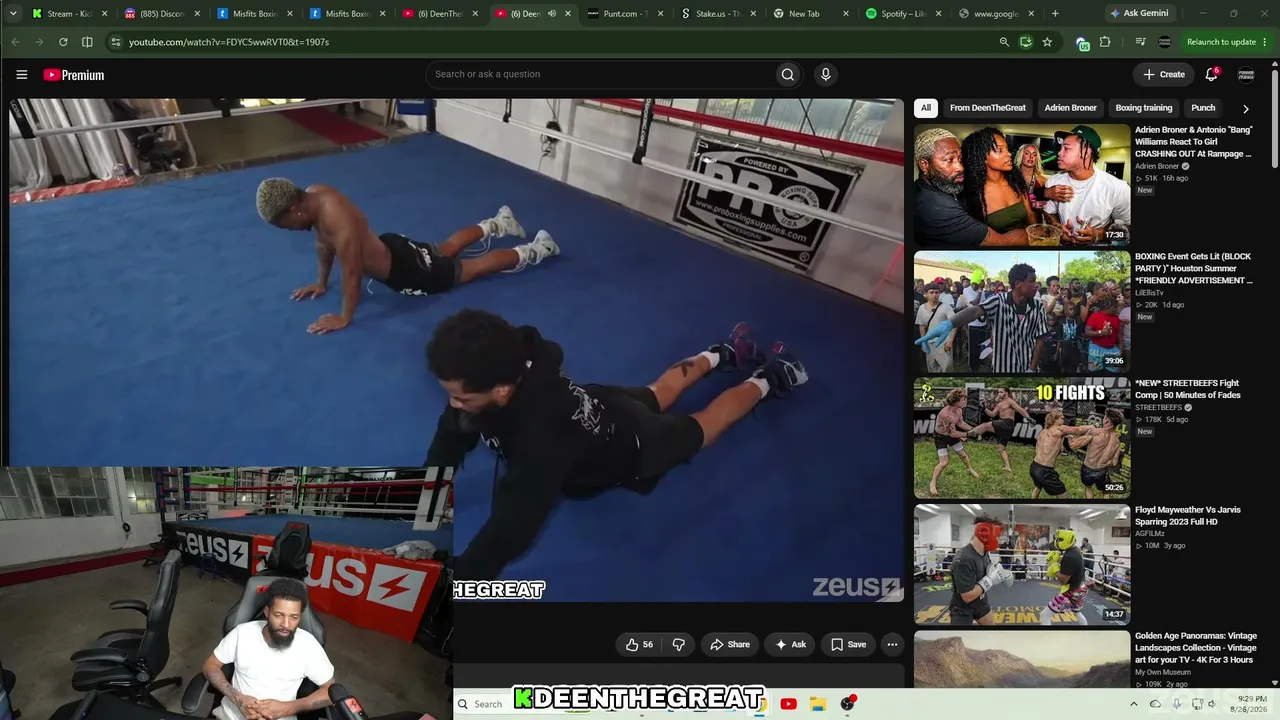Open YouTube from the Windows taskbar
1280x720 pixels.
pyautogui.click(x=788, y=704)
